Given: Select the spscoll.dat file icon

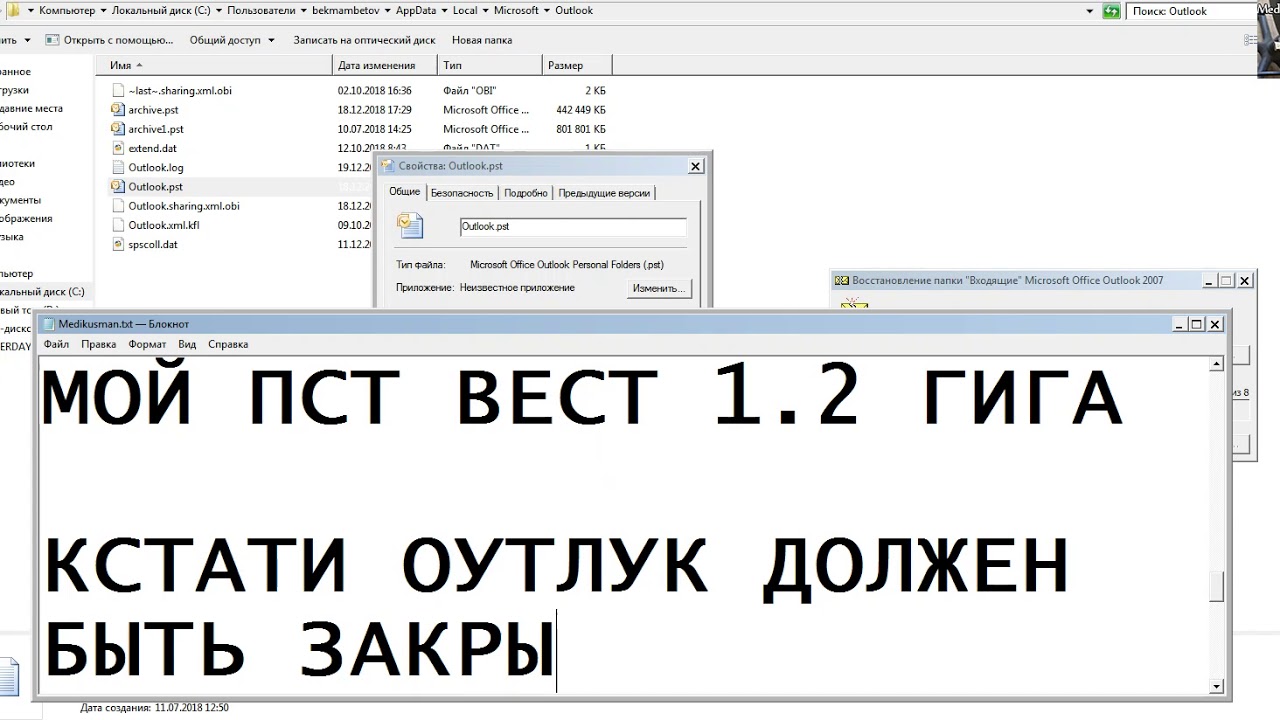Looking at the screenshot, I should coord(117,244).
